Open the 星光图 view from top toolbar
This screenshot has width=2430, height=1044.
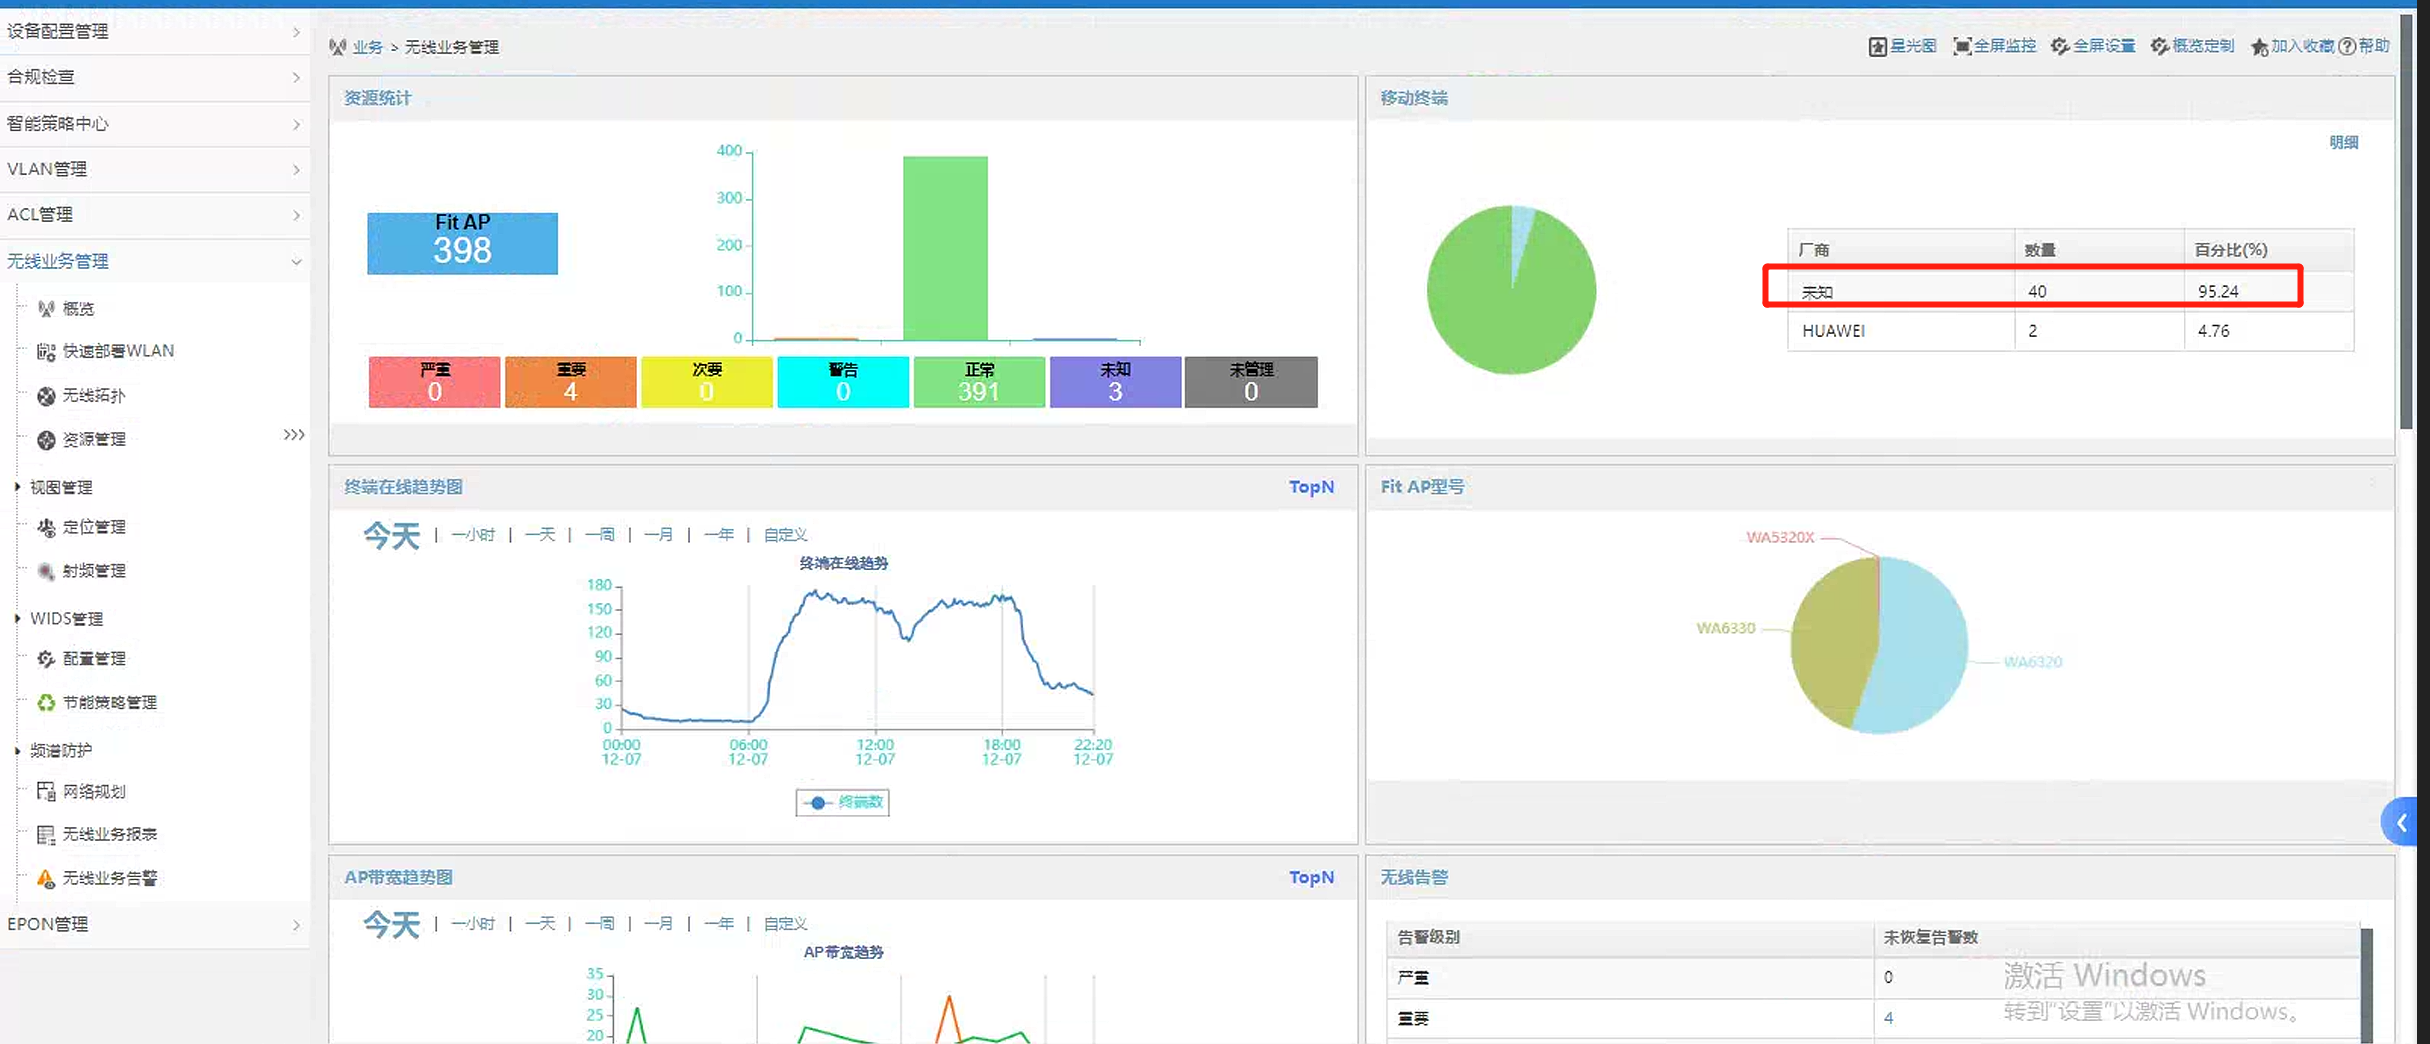point(1902,46)
